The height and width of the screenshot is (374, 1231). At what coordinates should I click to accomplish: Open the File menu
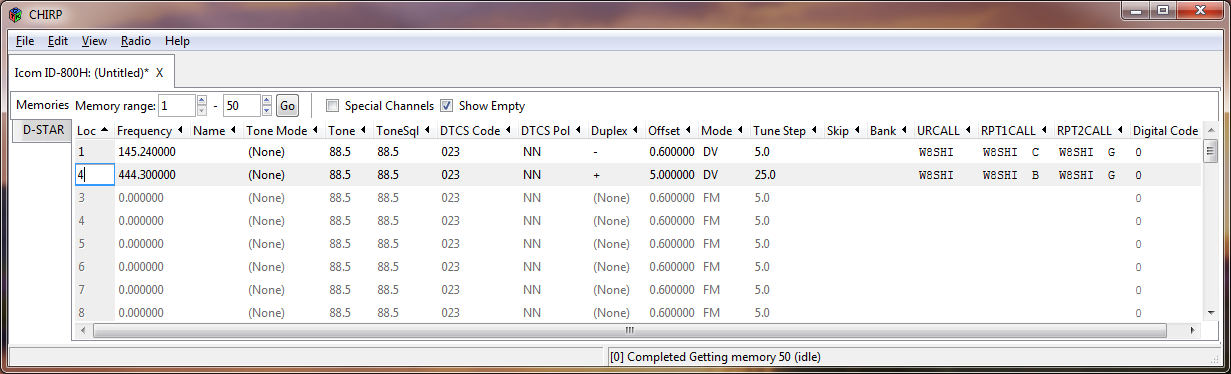25,41
